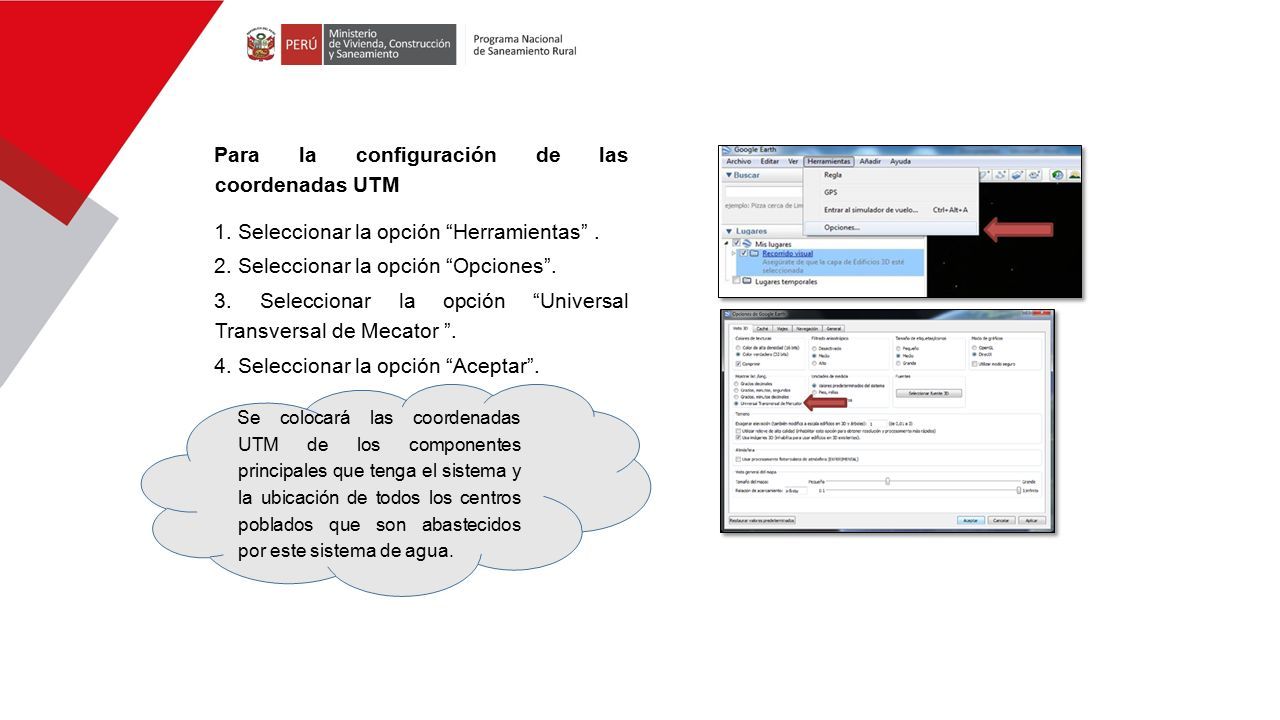1280x720 pixels.
Task: Expand the Recorrido visual folder
Action: pyautogui.click(x=734, y=253)
